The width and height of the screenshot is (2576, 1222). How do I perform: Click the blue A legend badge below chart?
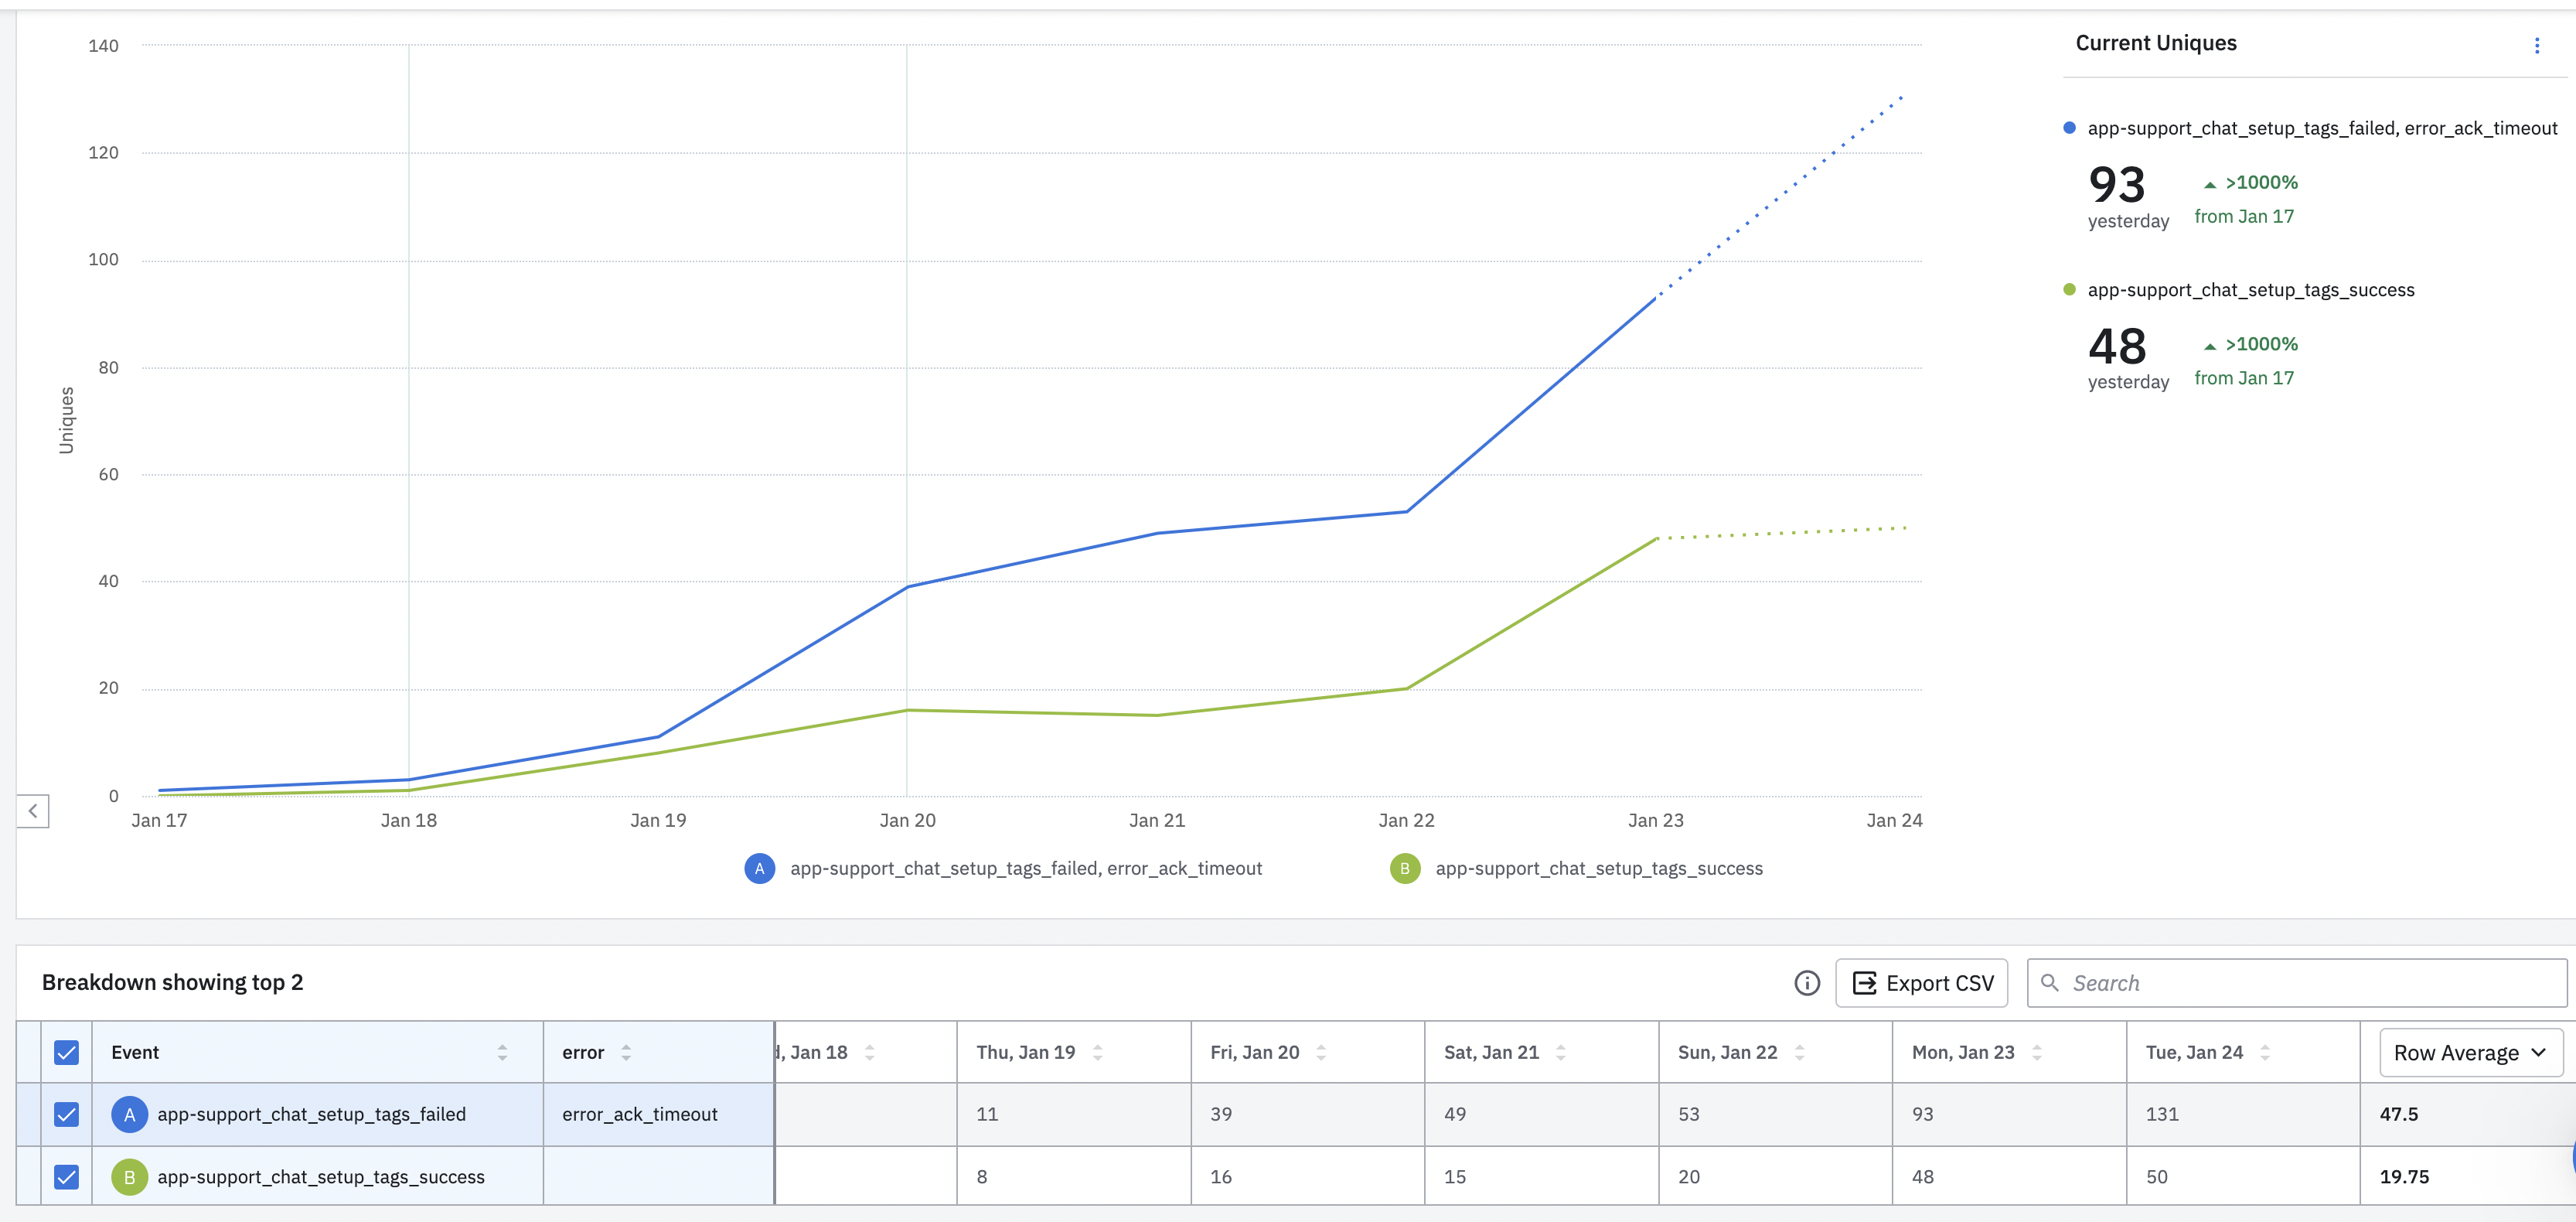(x=759, y=868)
